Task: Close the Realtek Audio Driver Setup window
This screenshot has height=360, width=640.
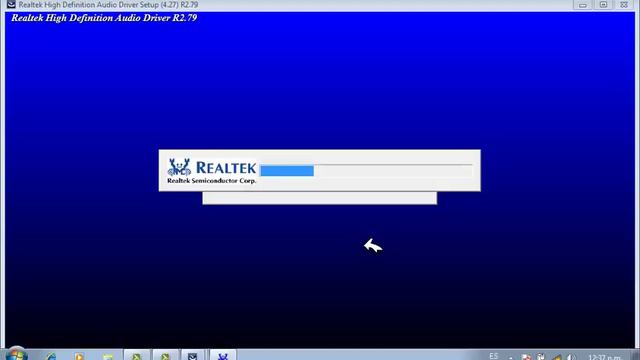Action: (624, 5)
